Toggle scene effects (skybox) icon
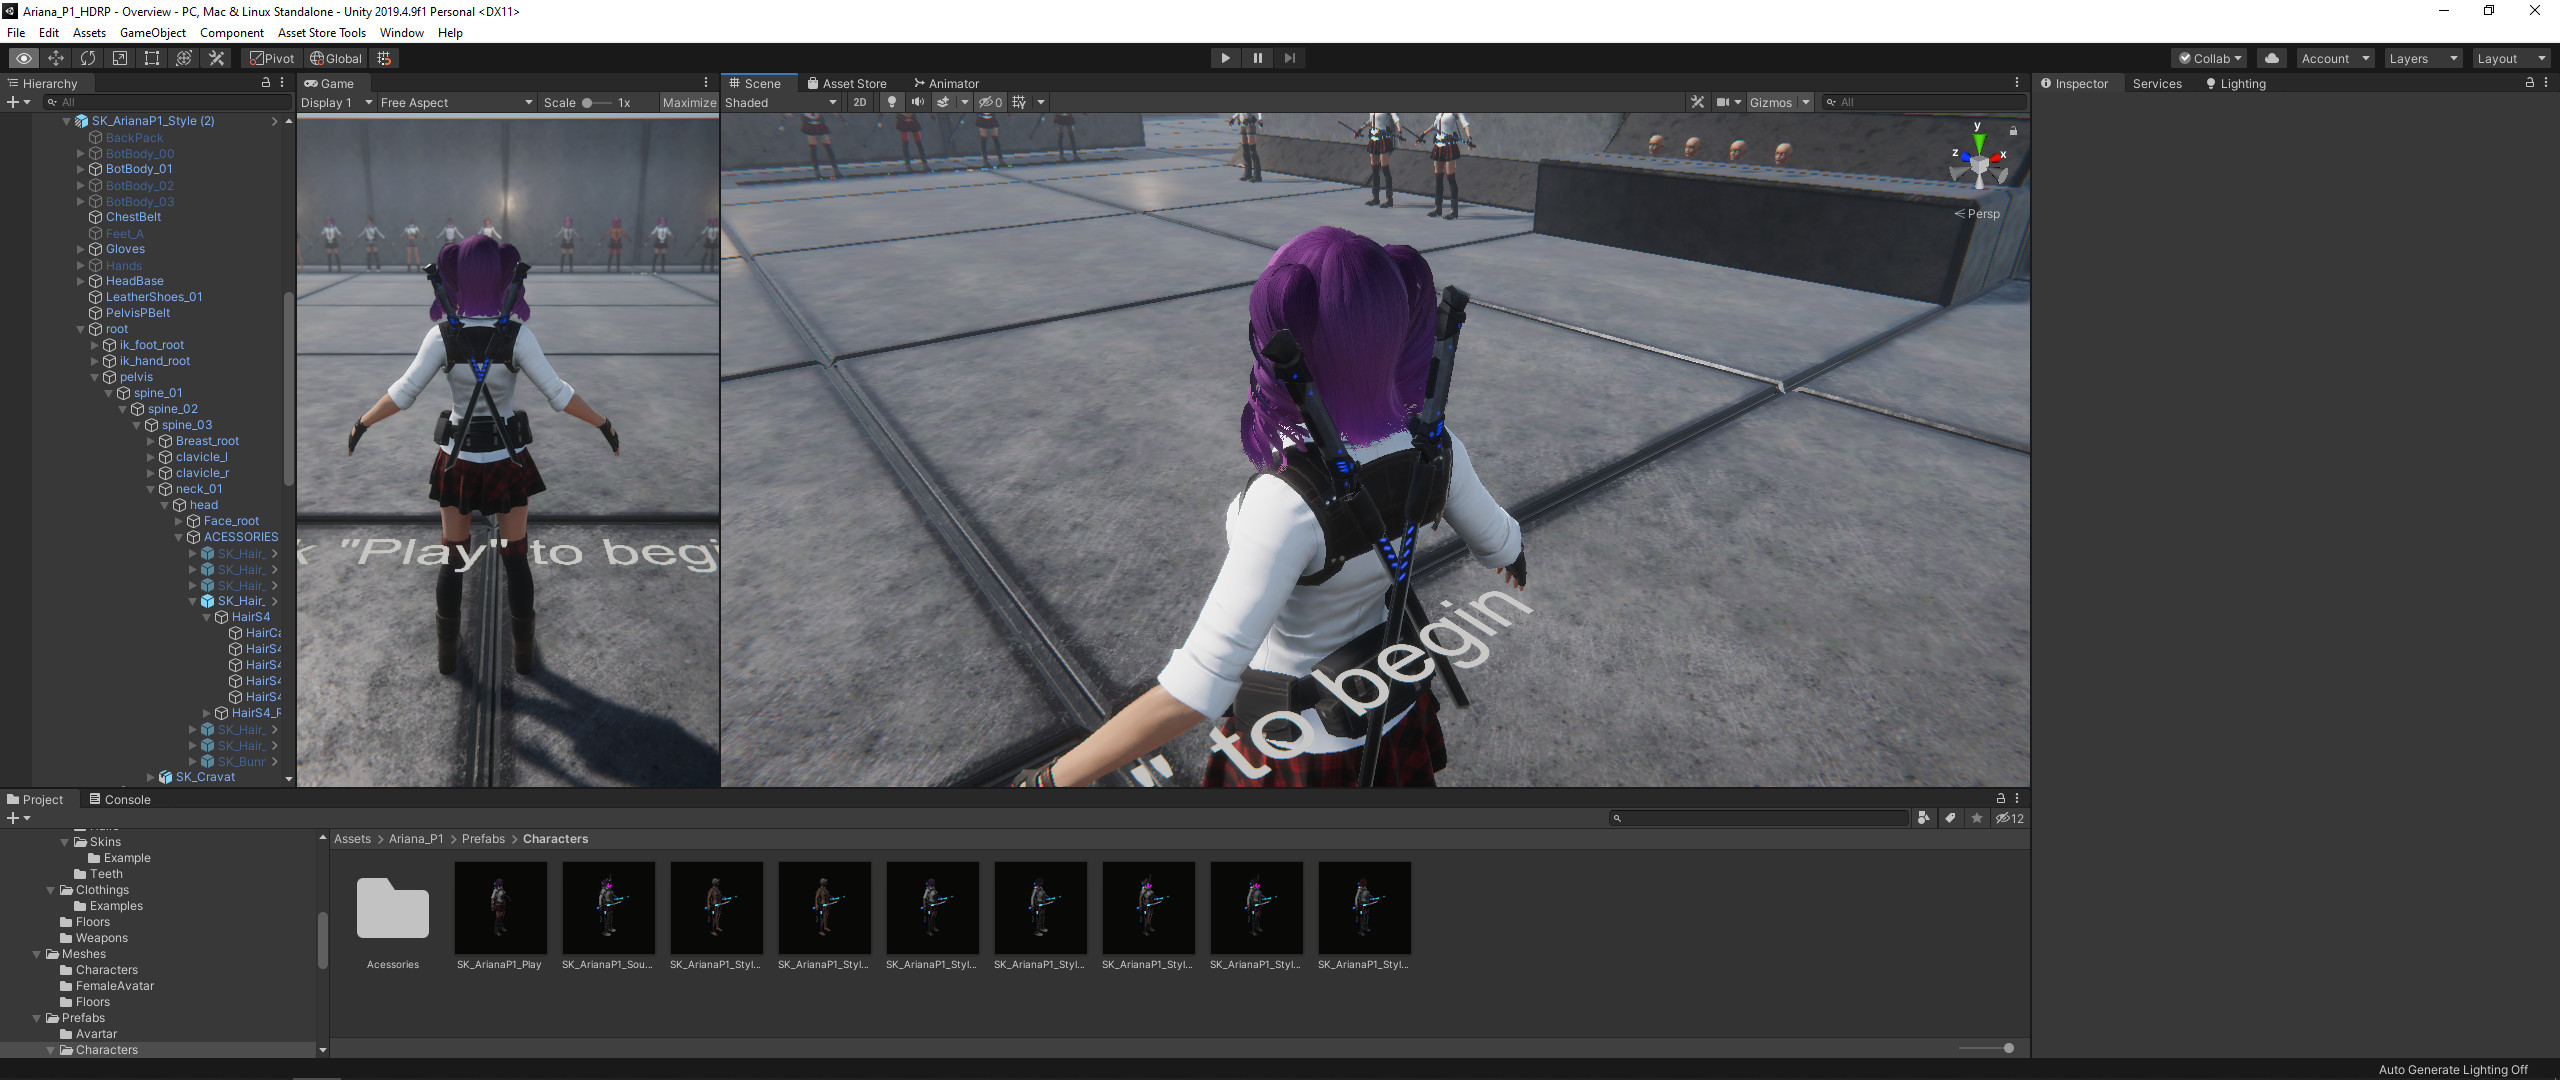This screenshot has height=1080, width=2560. coord(943,102)
